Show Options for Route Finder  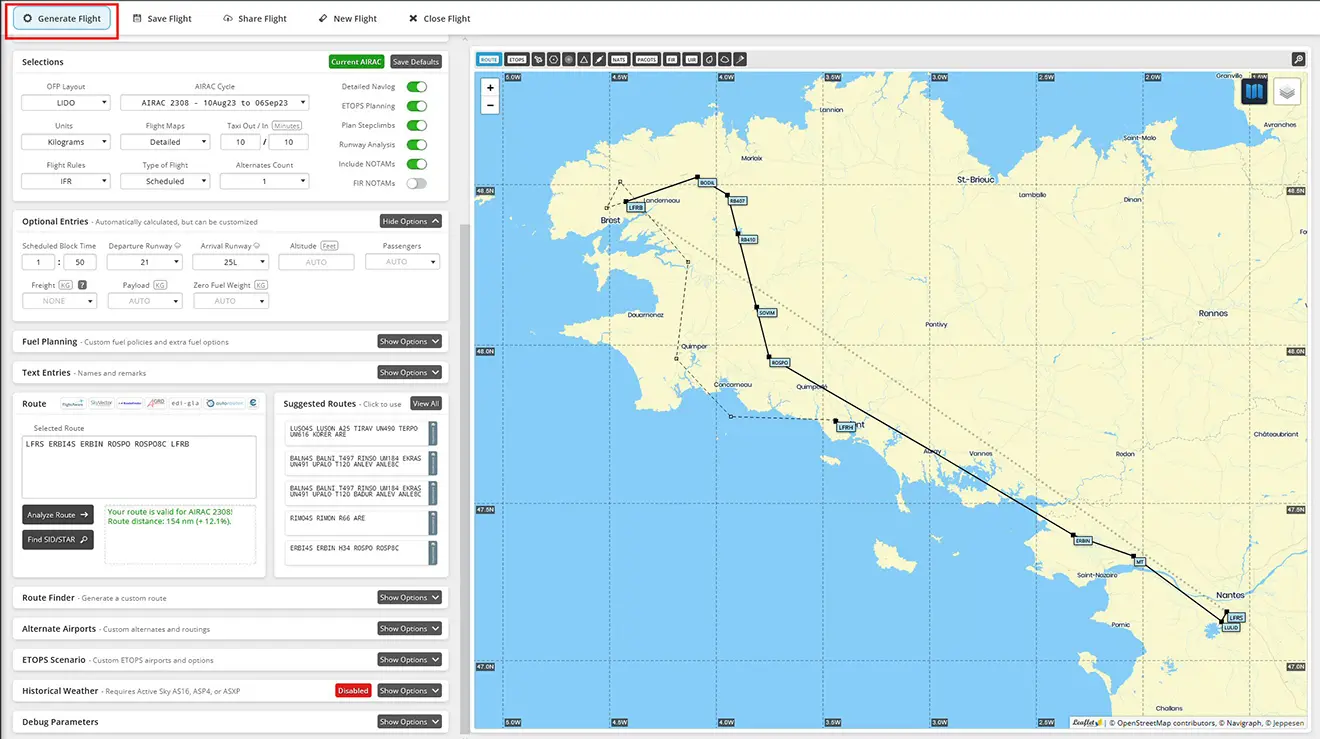[x=409, y=597]
